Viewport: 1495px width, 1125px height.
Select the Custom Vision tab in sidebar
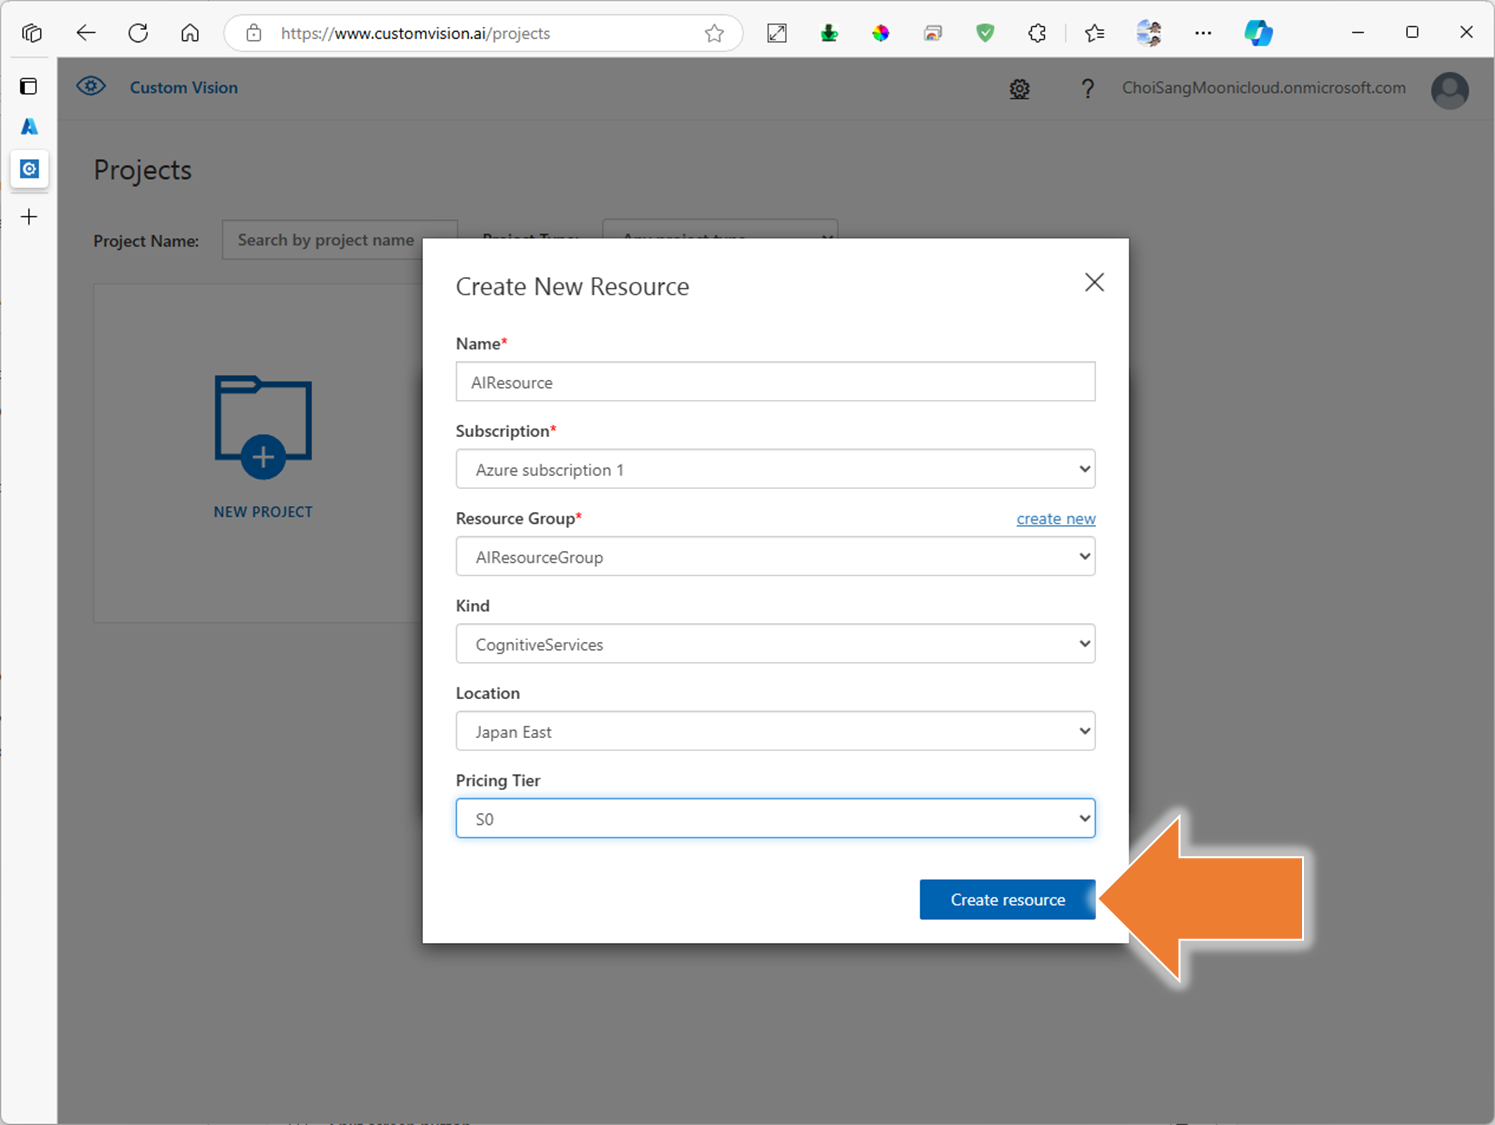29,168
